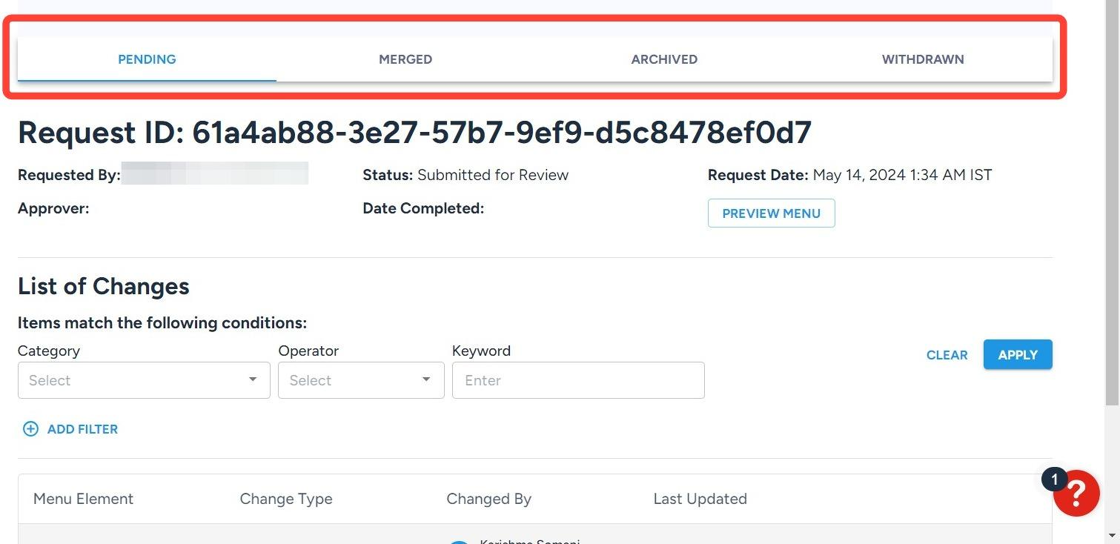Click the Last Updated column header
1120x544 pixels.
pos(700,499)
